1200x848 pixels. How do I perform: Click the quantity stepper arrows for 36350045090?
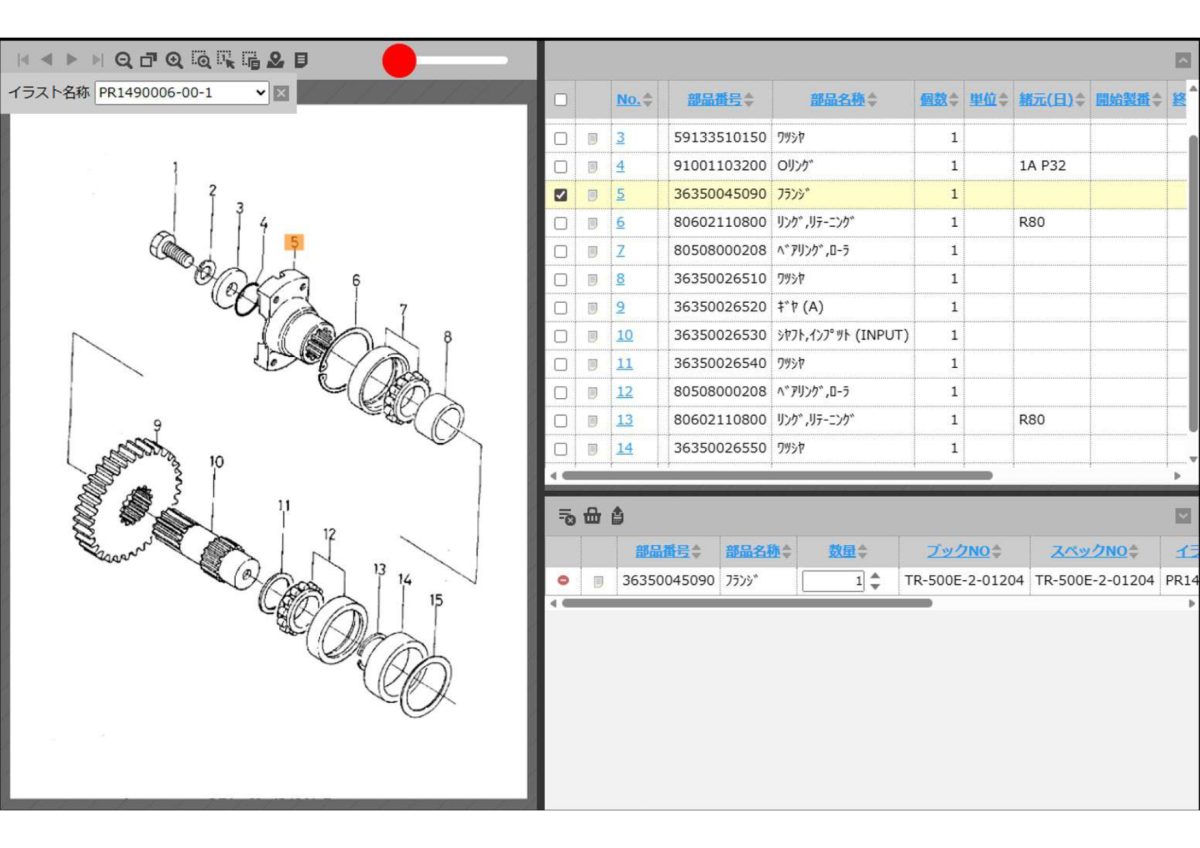pos(875,580)
